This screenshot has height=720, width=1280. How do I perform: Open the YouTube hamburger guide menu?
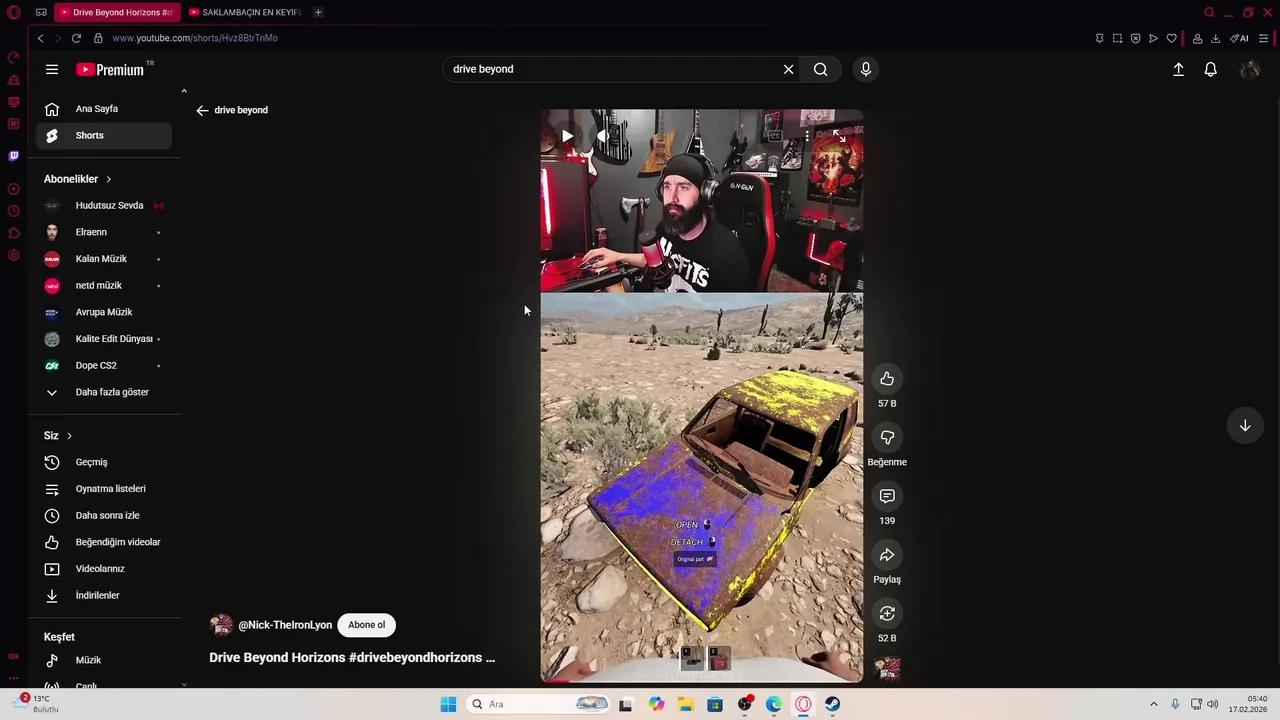52,69
